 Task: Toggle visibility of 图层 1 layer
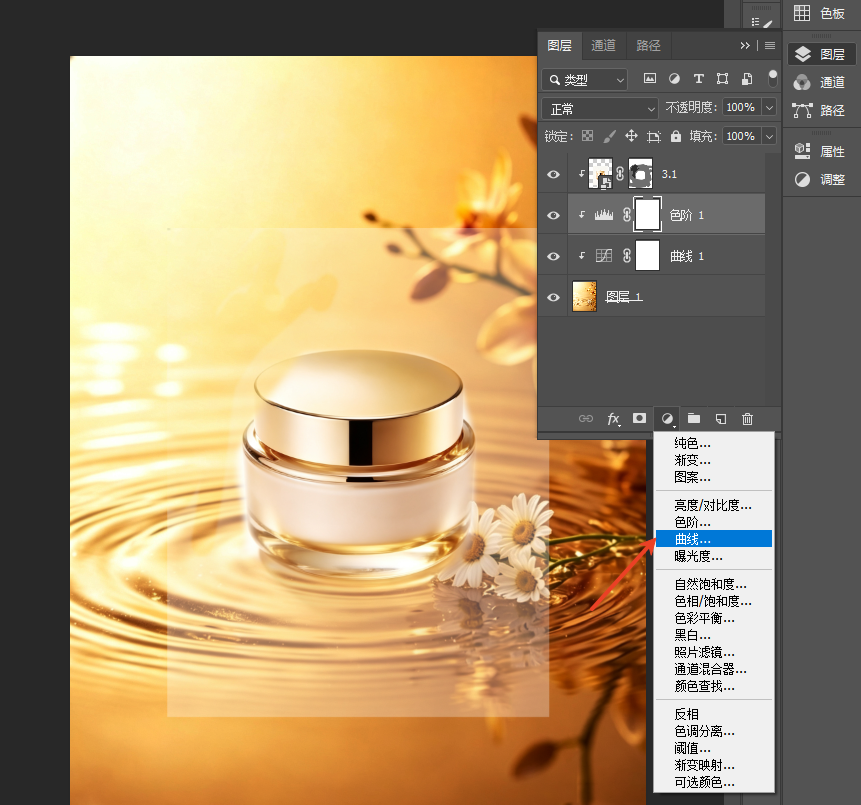(554, 297)
